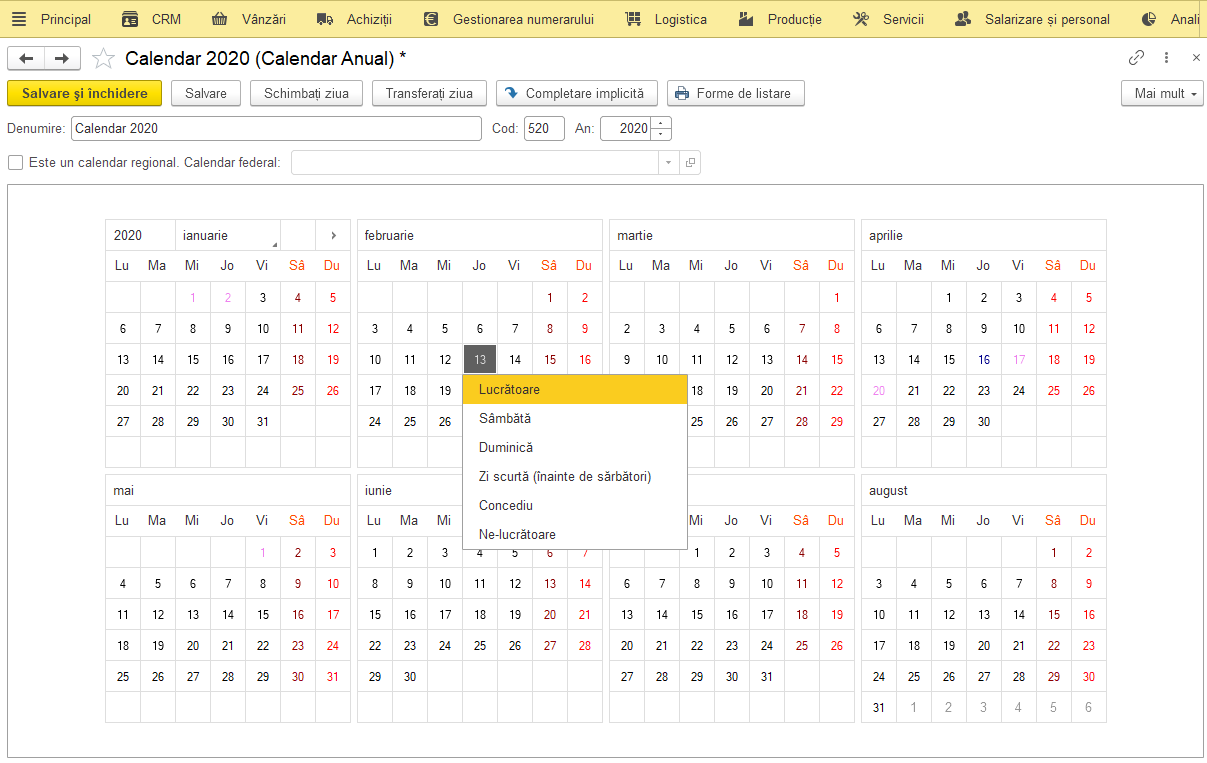The image size is (1207, 763).
Task: Open the federal calendar dropdown arrow
Action: pos(669,162)
